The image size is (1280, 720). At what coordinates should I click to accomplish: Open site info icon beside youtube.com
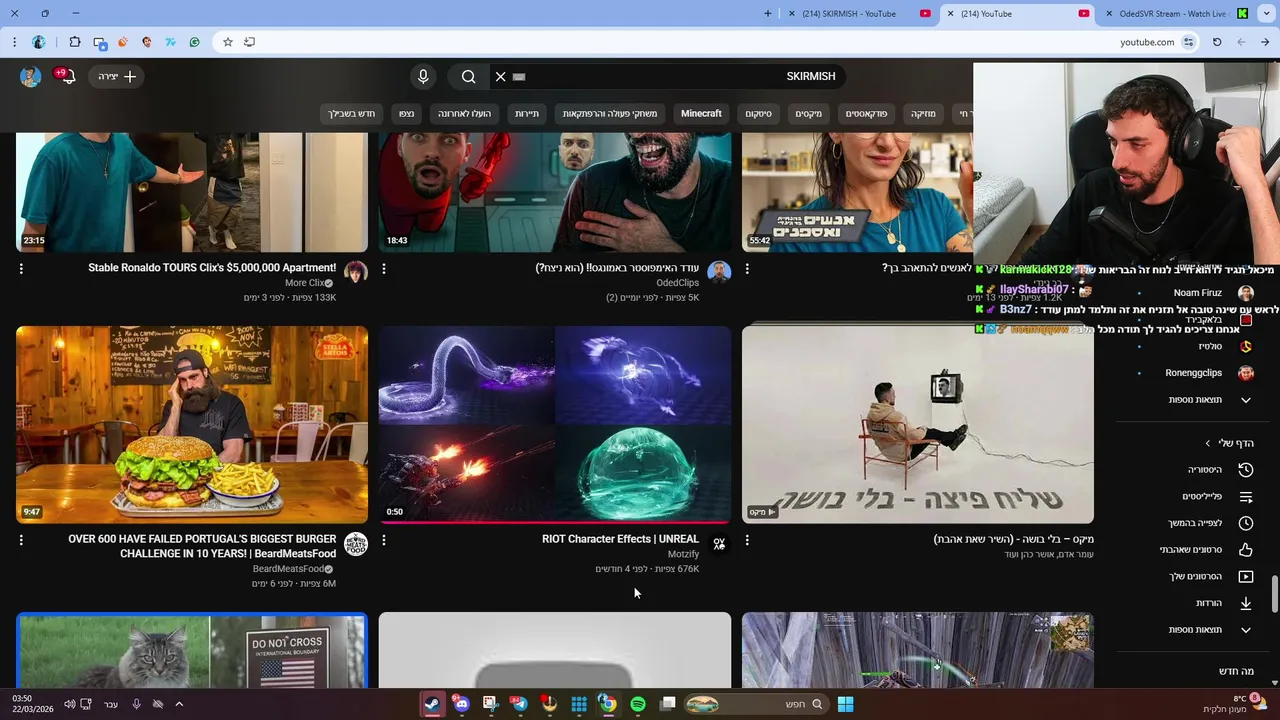1188,42
